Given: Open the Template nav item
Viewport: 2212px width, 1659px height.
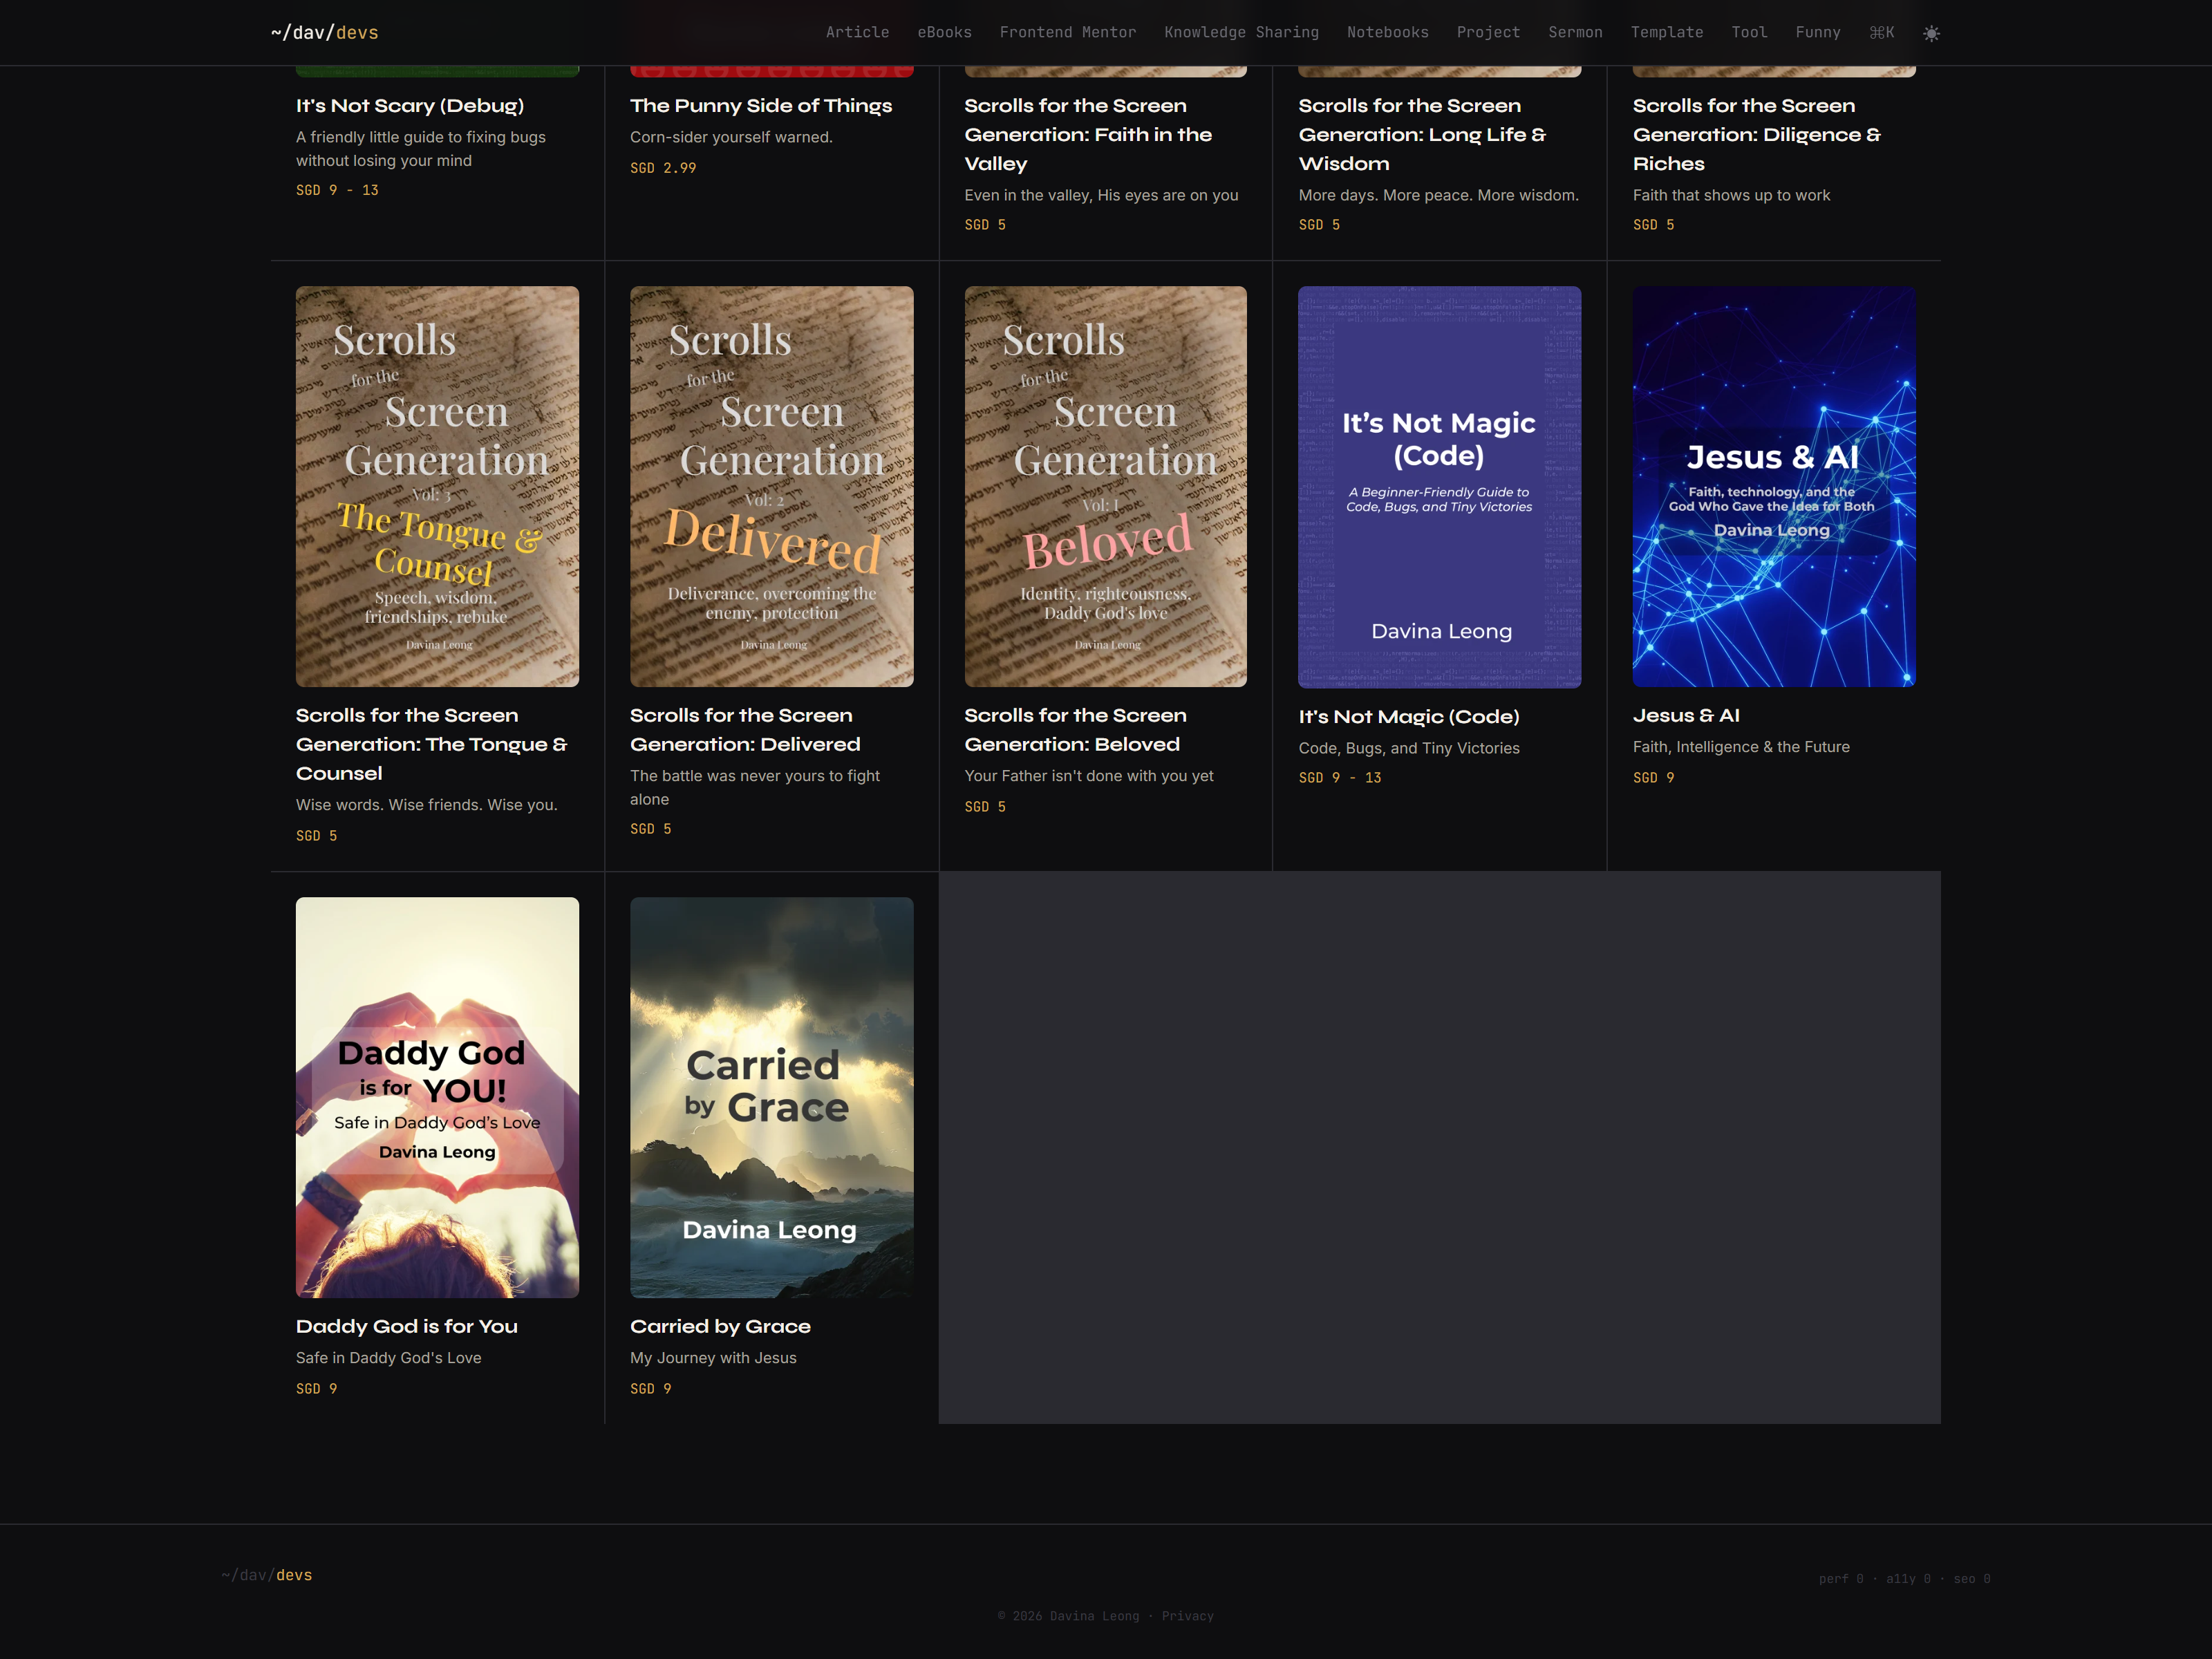Looking at the screenshot, I should (x=1666, y=33).
